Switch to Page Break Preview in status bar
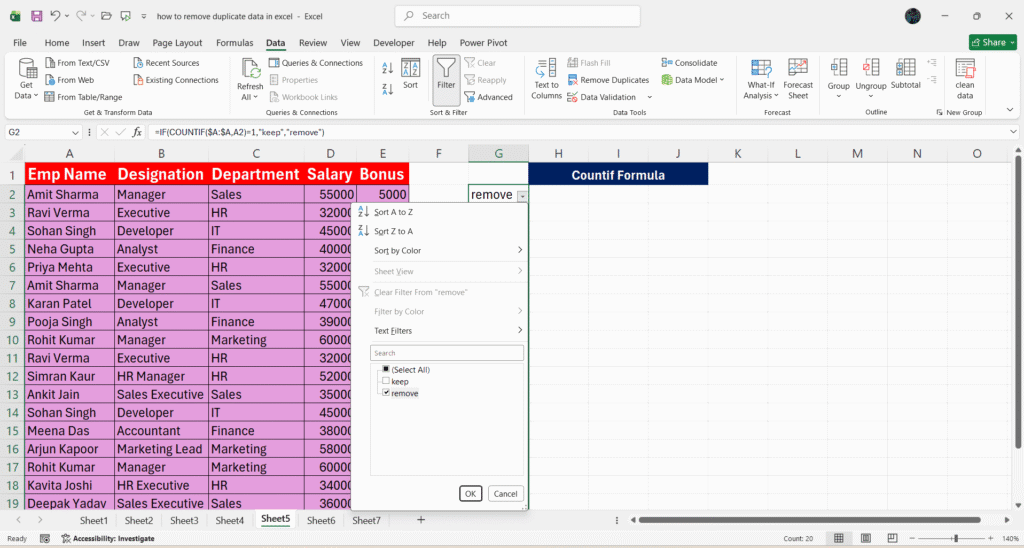1024x548 pixels. coord(892,538)
